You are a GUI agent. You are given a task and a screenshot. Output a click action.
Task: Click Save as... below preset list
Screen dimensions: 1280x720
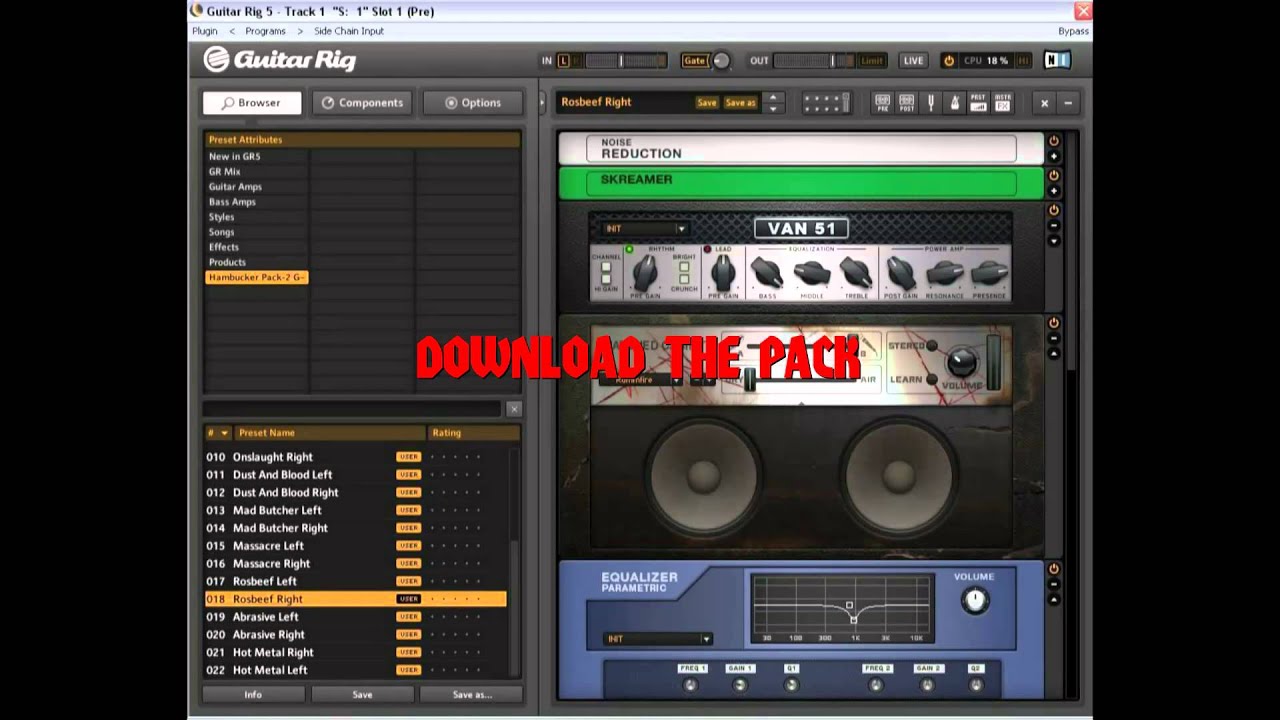coord(472,694)
